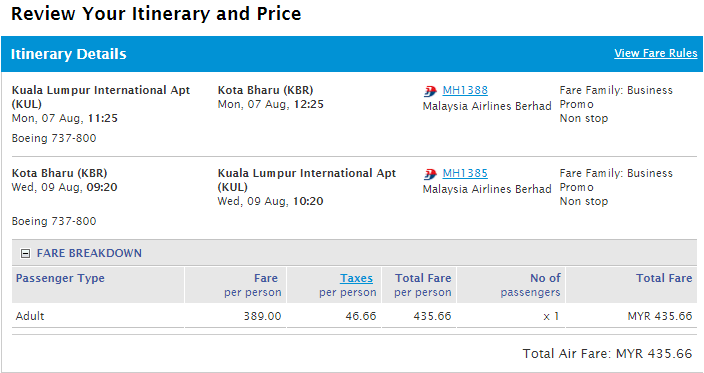Click the Total Air Fare MYR 435.66 text
This screenshot has height=373, width=704.
click(x=607, y=354)
